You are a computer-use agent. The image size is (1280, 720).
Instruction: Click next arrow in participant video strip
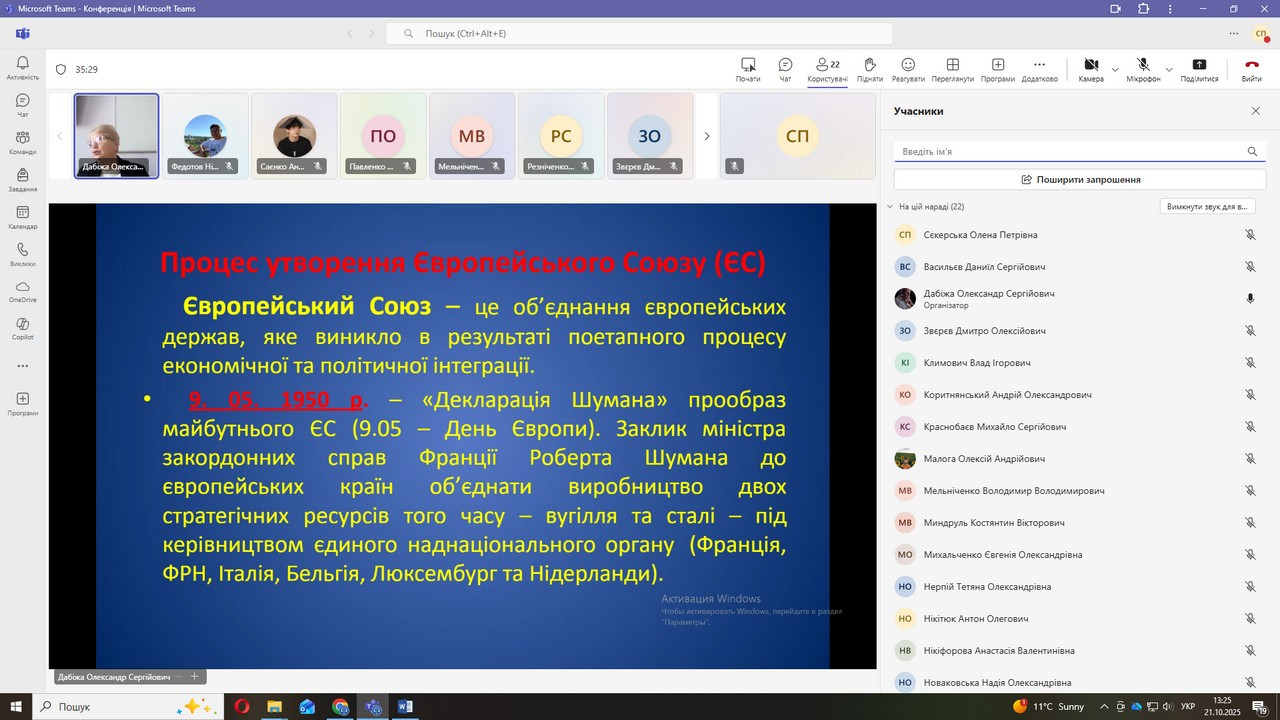707,136
